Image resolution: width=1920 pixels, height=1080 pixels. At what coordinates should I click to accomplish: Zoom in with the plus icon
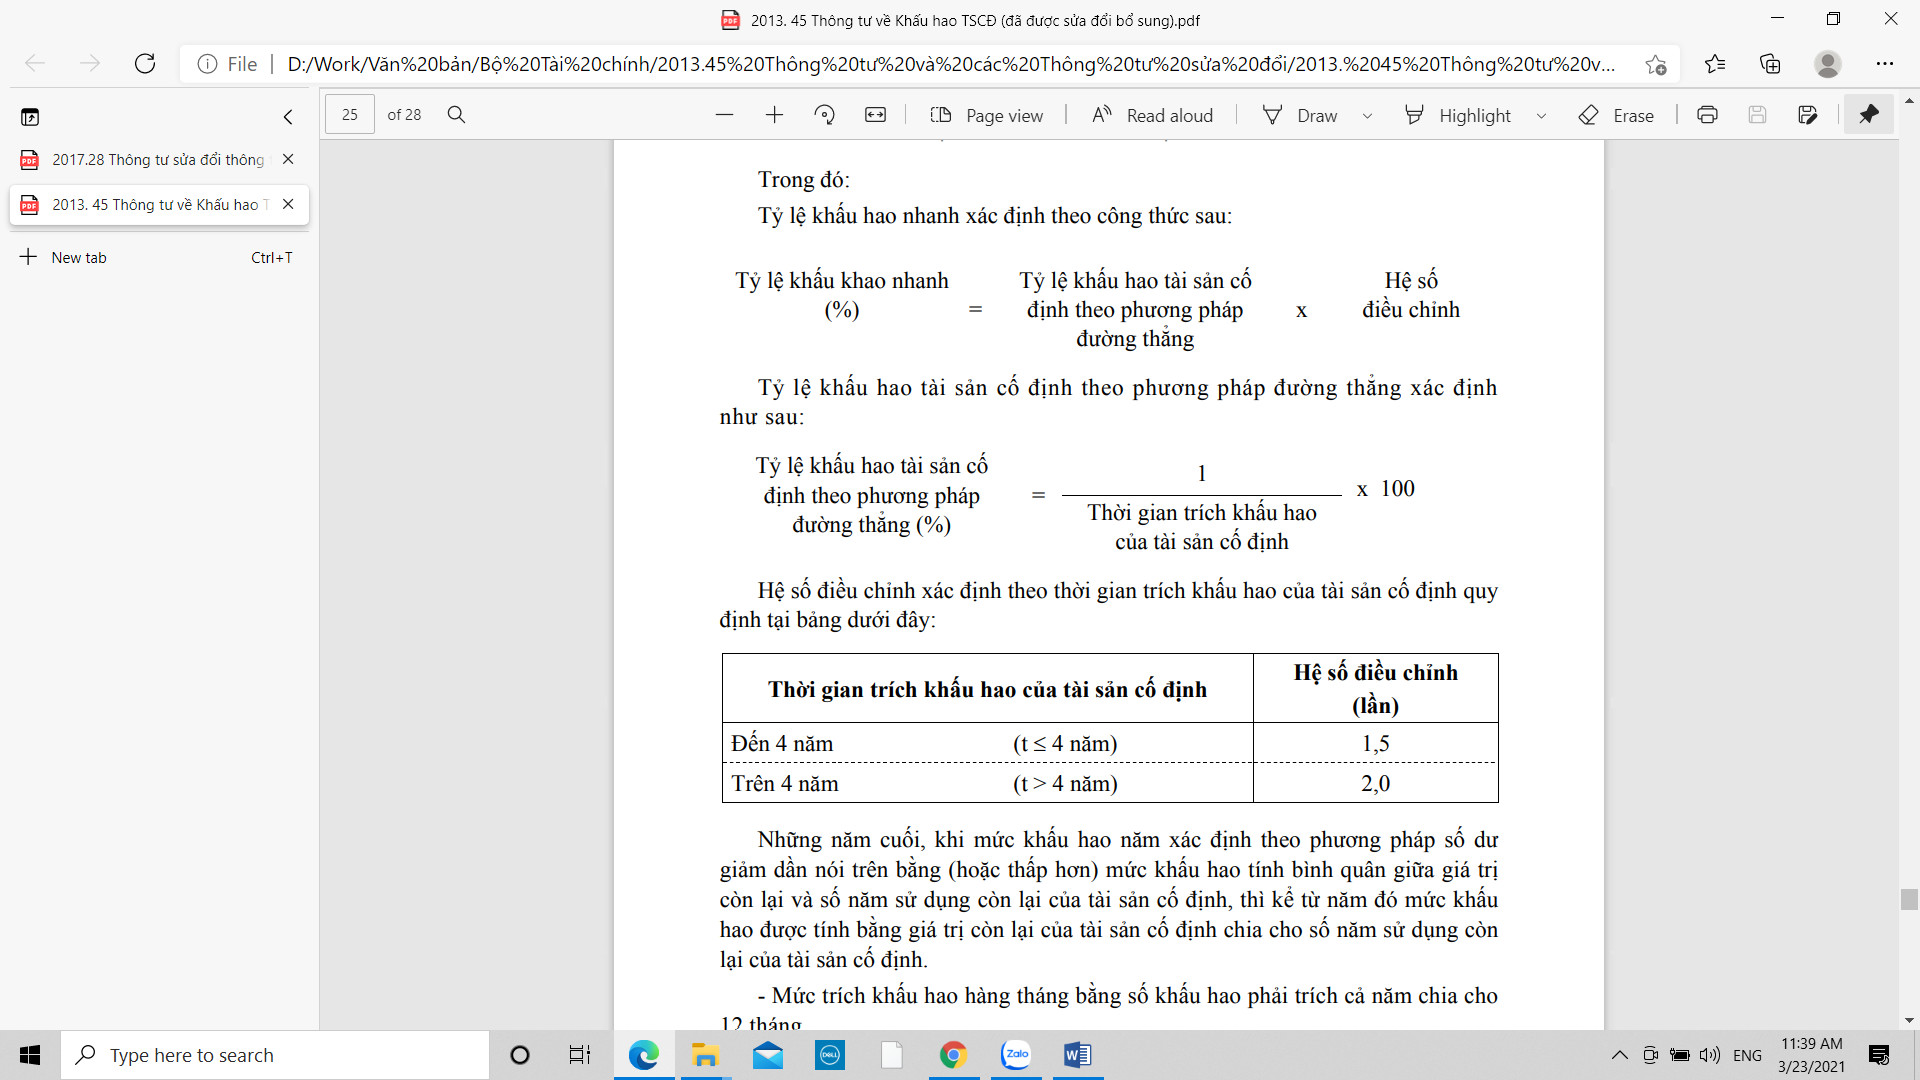tap(774, 115)
